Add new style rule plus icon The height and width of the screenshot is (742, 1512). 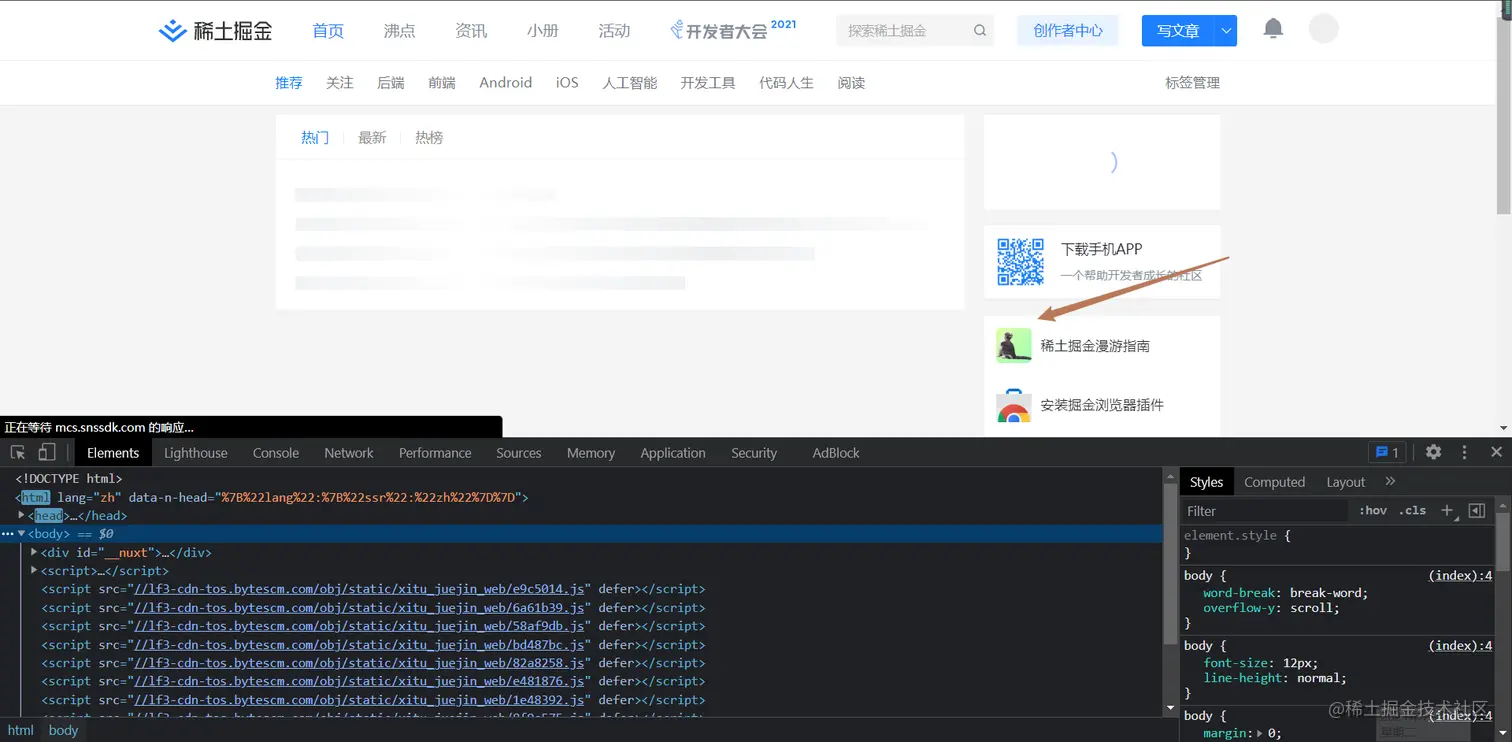pos(1446,510)
